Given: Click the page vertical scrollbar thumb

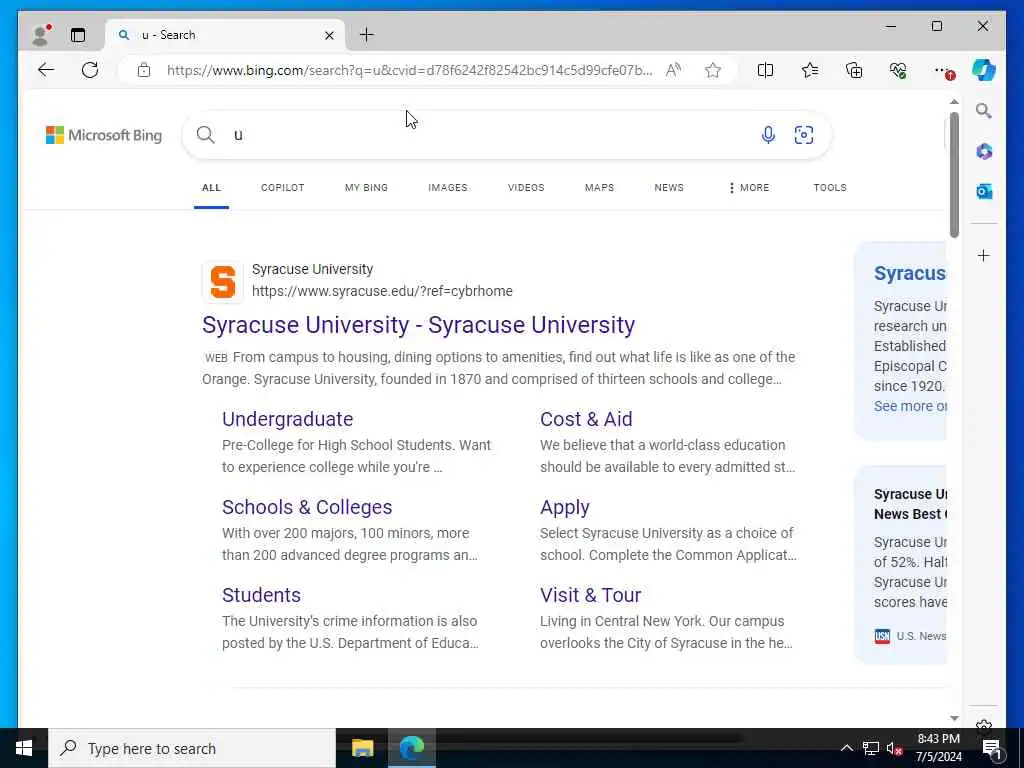Looking at the screenshot, I should tap(954, 175).
